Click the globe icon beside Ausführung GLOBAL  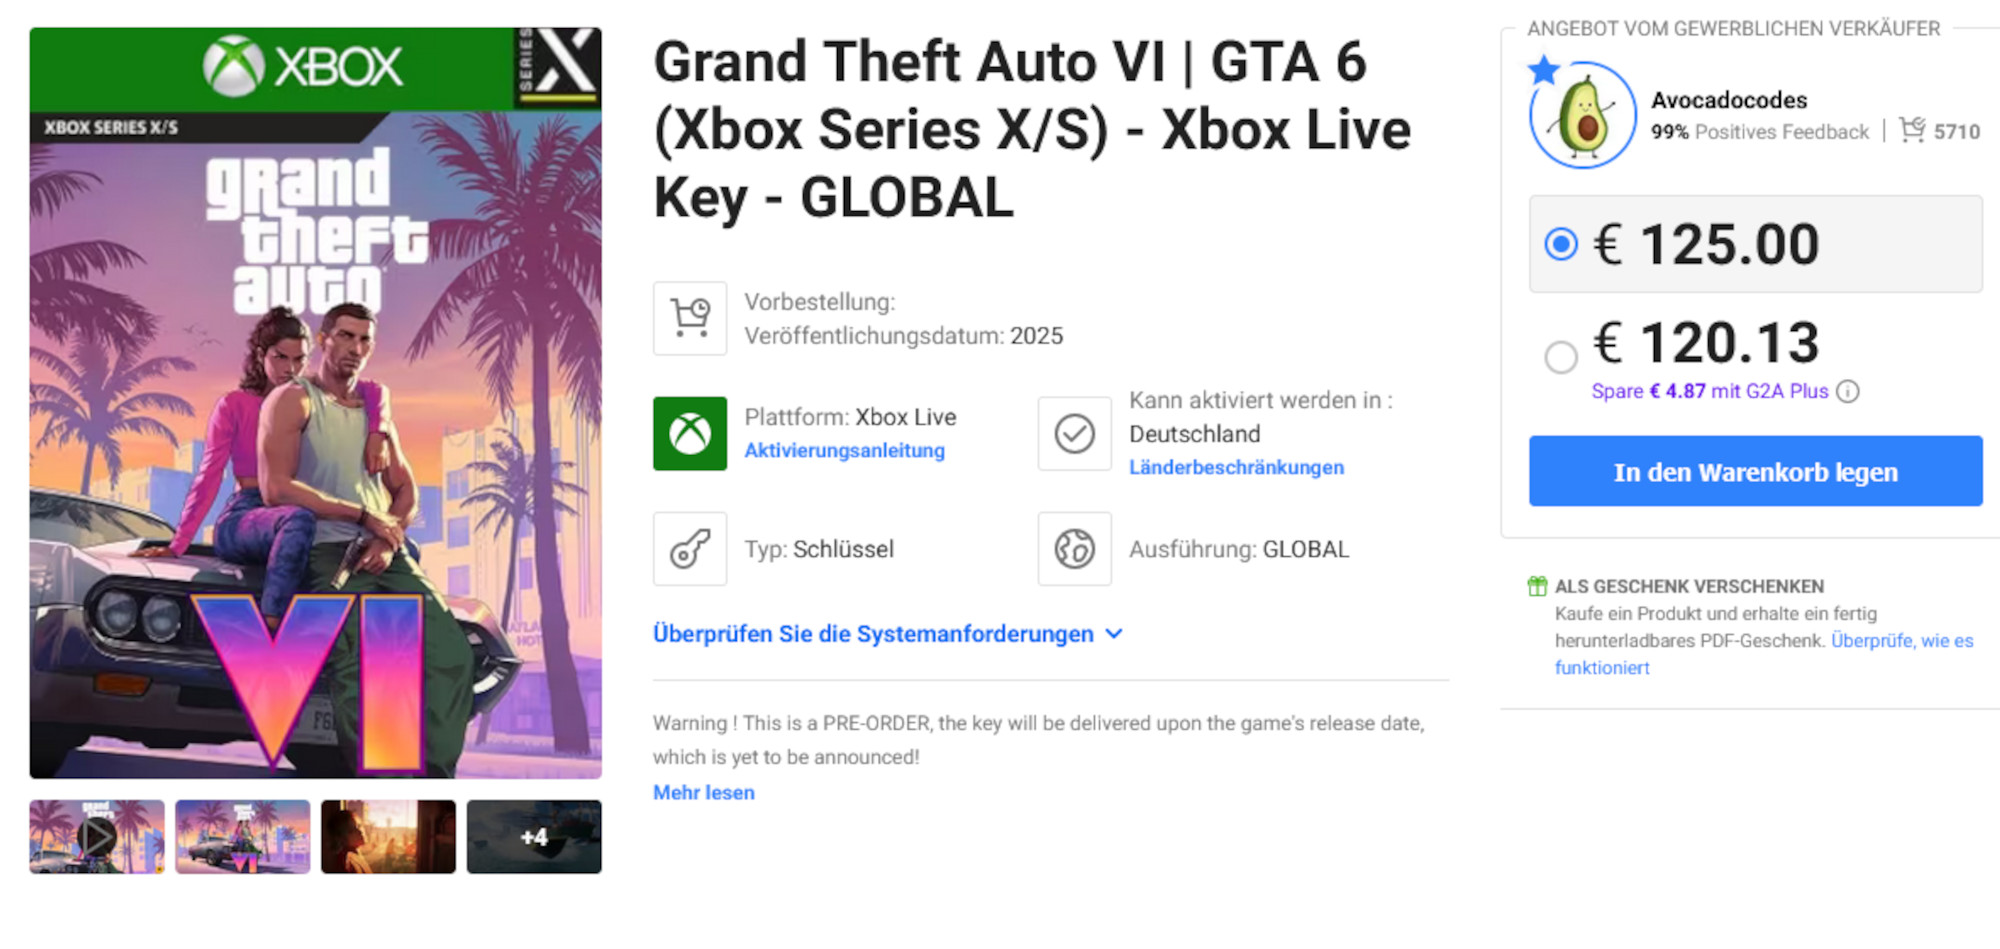click(1074, 549)
